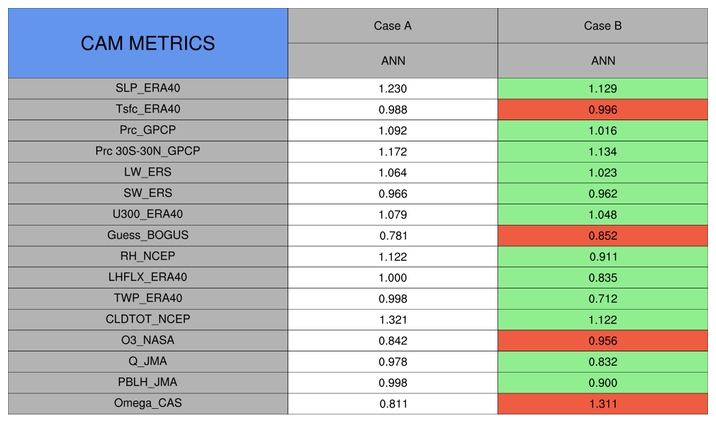Click the CAM METRICS header cell
This screenshot has width=716, height=423.
click(x=147, y=43)
